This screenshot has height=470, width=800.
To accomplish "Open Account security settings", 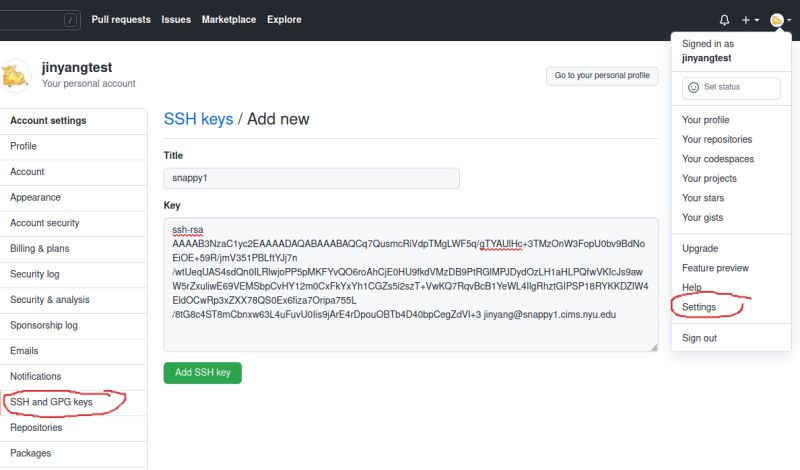I will 73,223.
